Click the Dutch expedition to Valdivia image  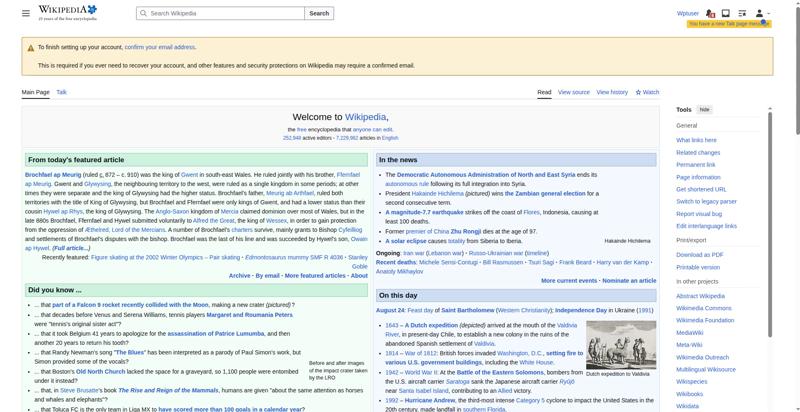click(x=621, y=345)
